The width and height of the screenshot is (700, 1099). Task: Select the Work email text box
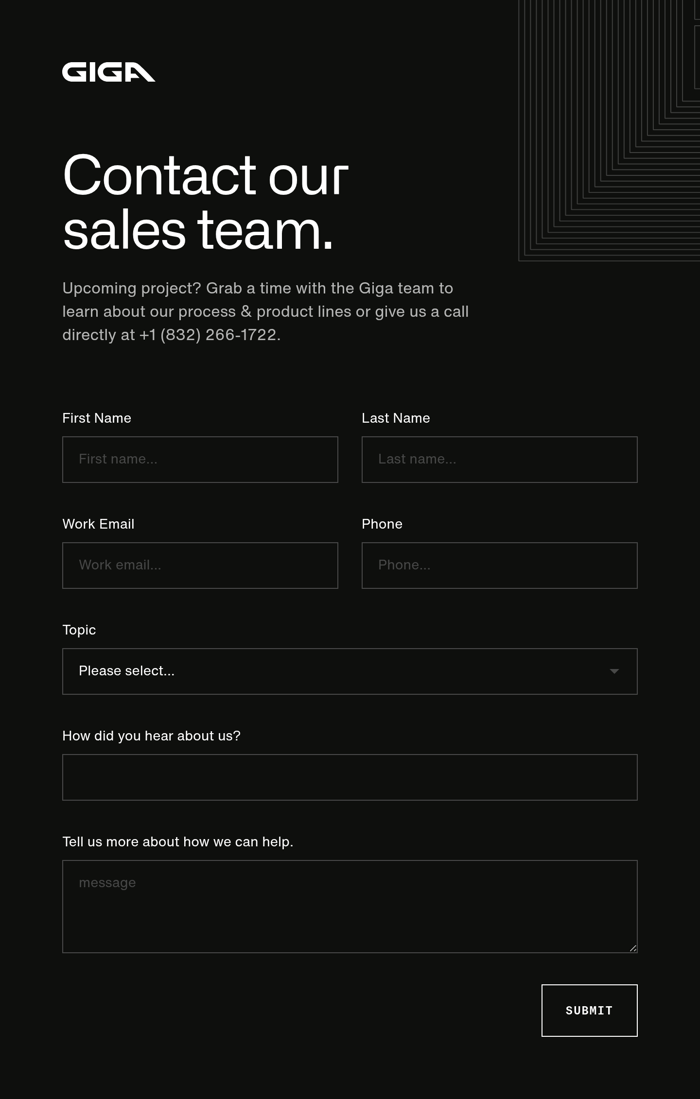(200, 565)
